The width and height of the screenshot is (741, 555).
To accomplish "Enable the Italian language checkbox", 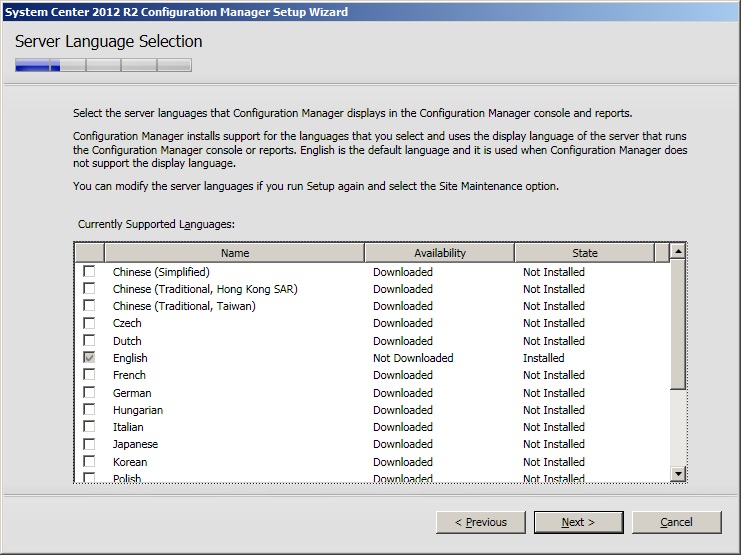I will coord(90,427).
